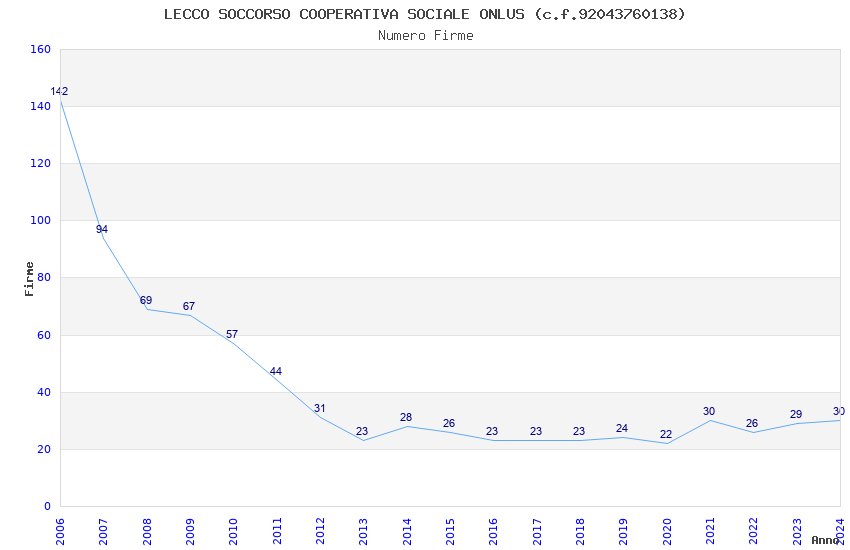The width and height of the screenshot is (850, 550).
Task: Click the 140 tick on Firme axis
Action: pyautogui.click(x=41, y=106)
